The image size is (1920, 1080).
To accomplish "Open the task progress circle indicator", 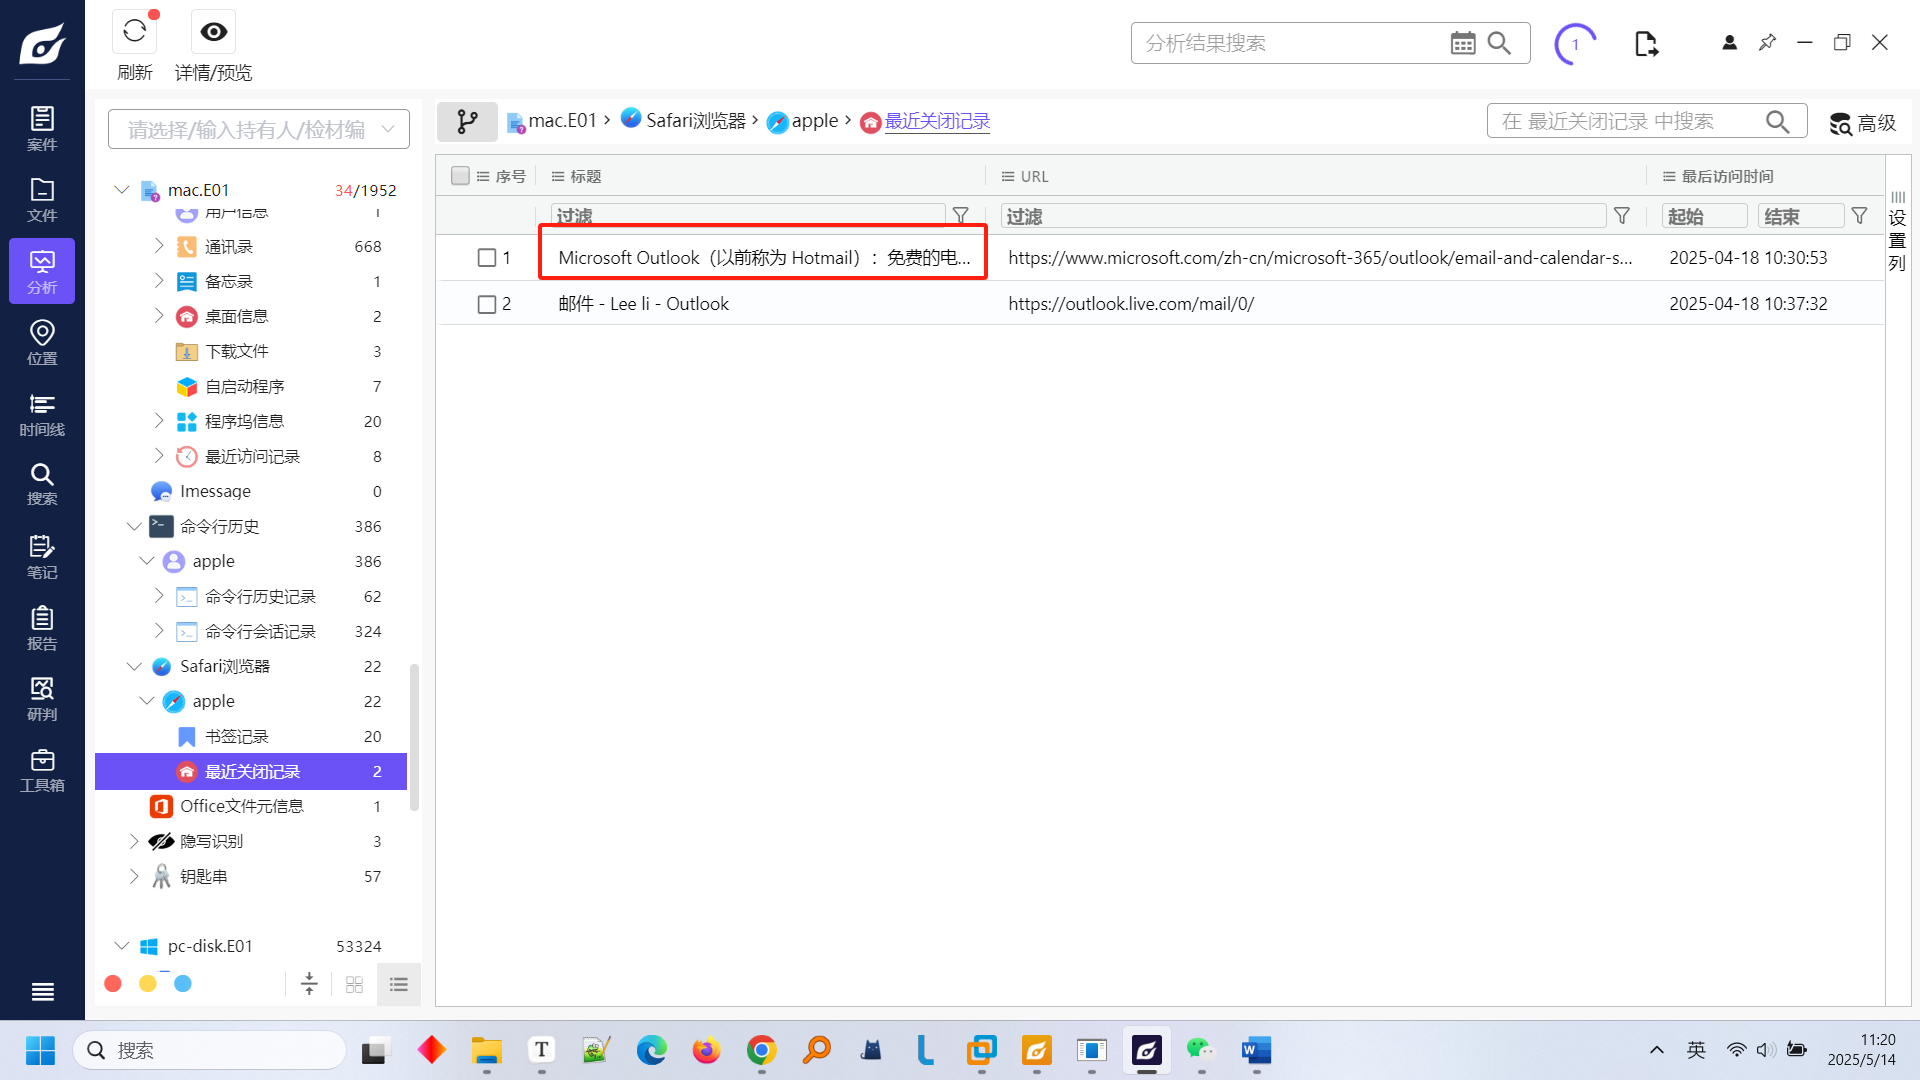I will click(1575, 44).
